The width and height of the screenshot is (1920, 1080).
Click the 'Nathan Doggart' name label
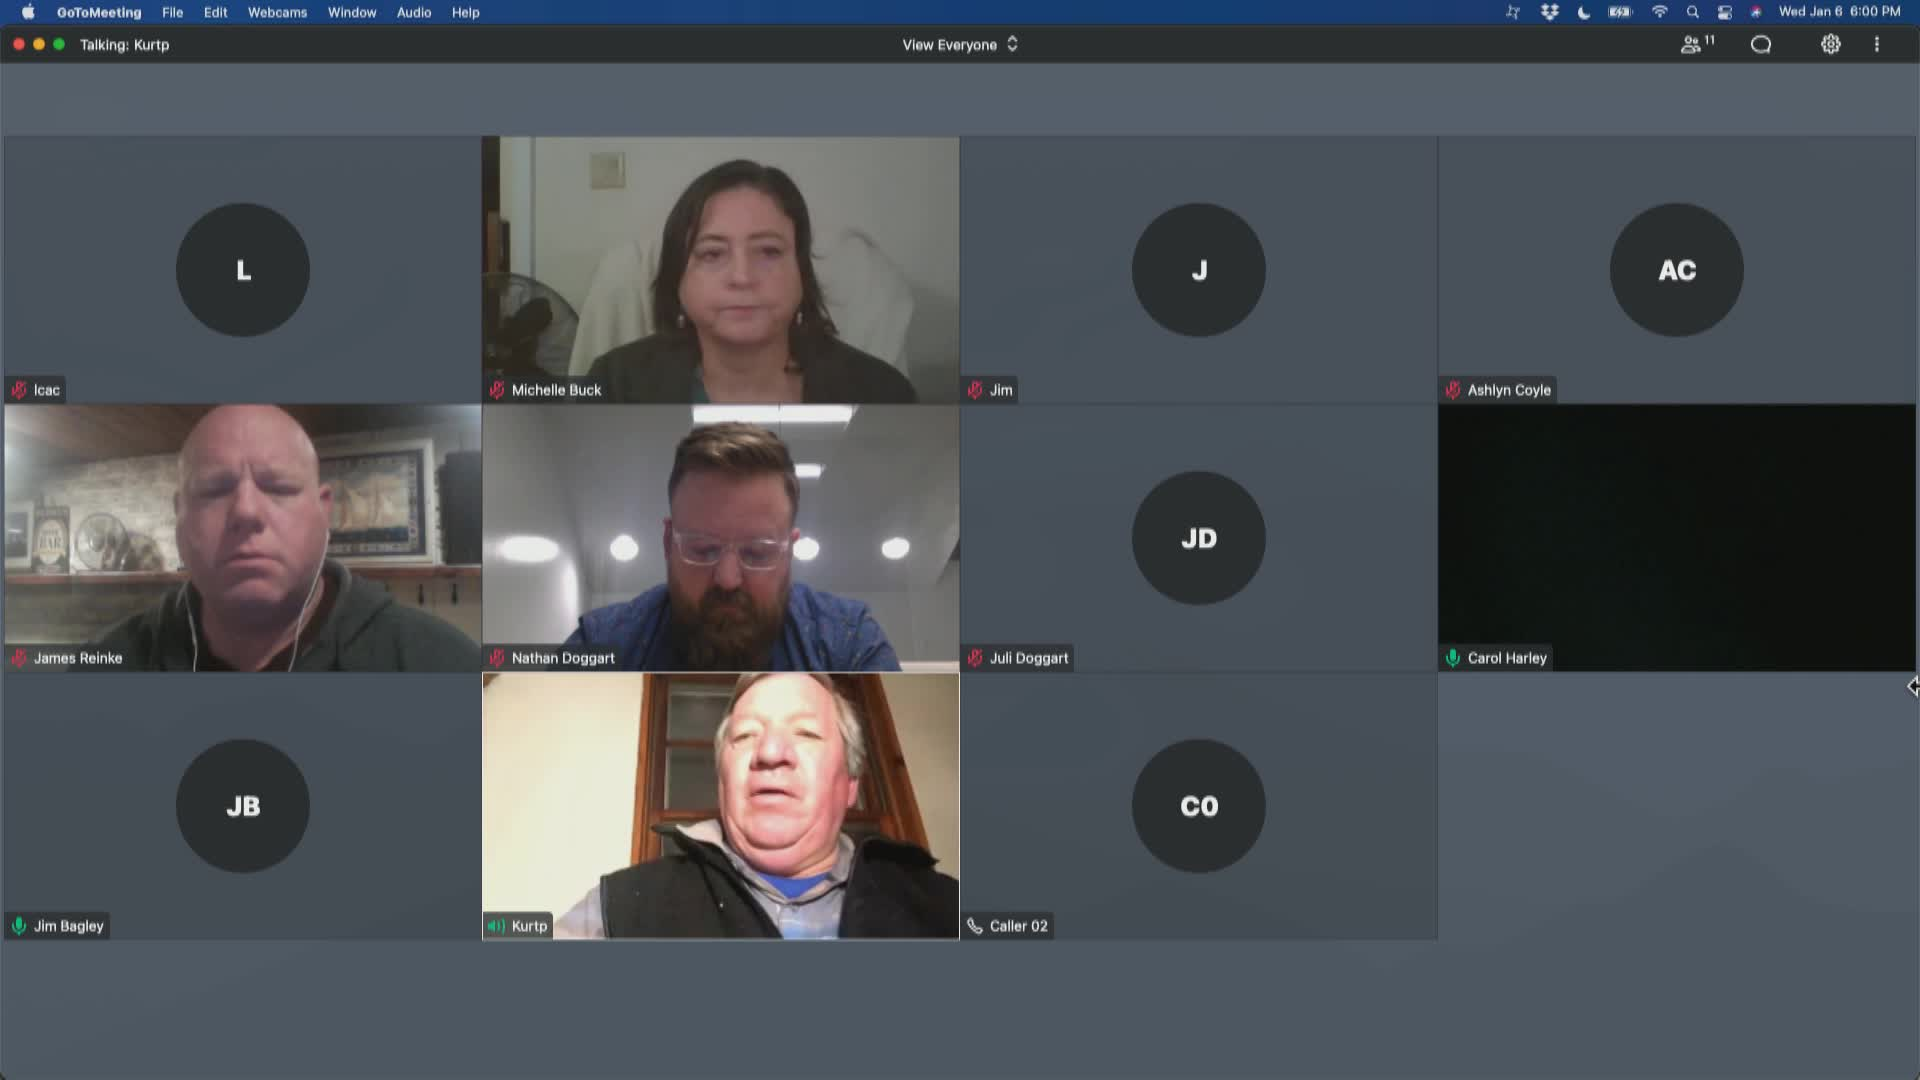563,658
